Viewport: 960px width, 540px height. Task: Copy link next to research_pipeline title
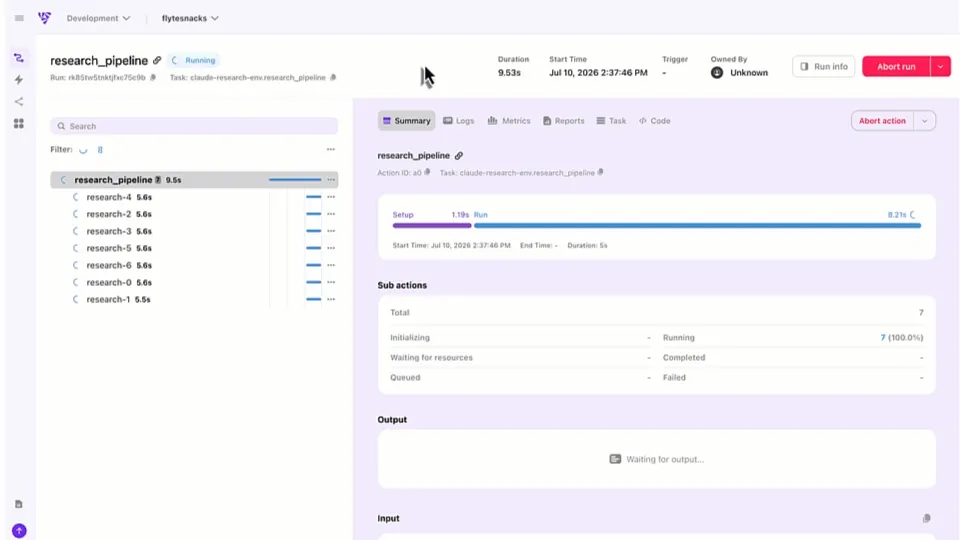pyautogui.click(x=157, y=61)
